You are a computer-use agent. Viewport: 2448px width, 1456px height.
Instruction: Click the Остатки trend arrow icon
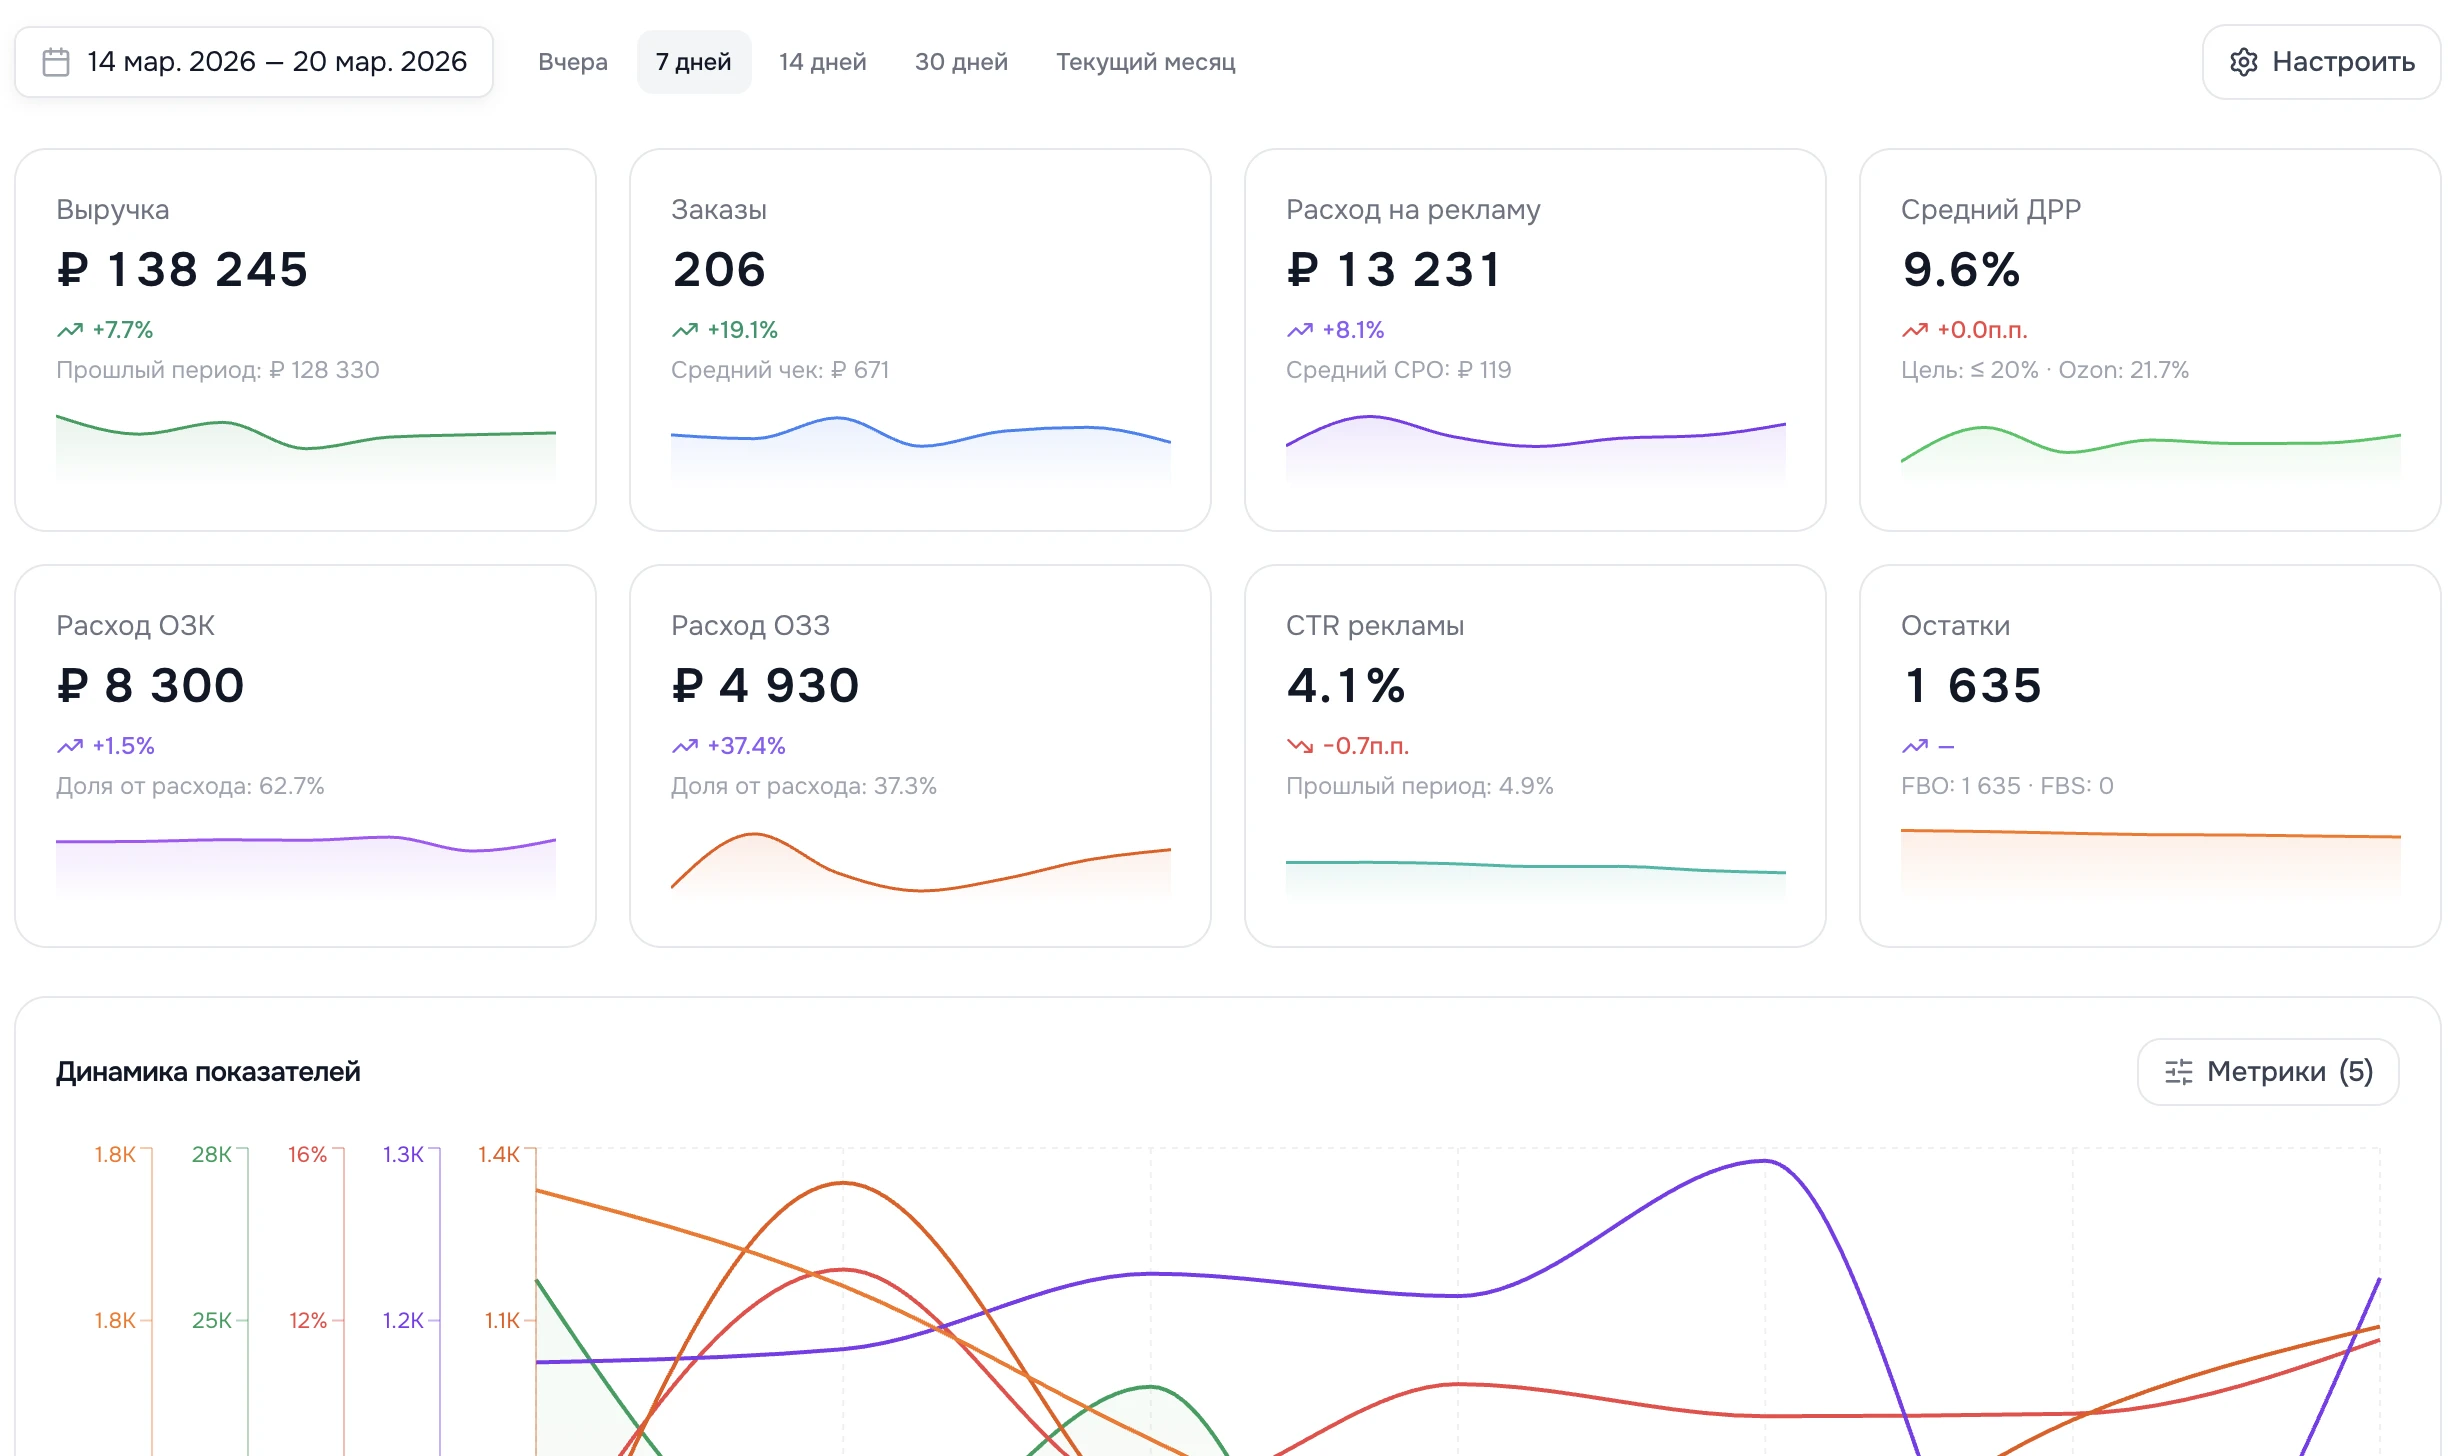(x=1915, y=746)
